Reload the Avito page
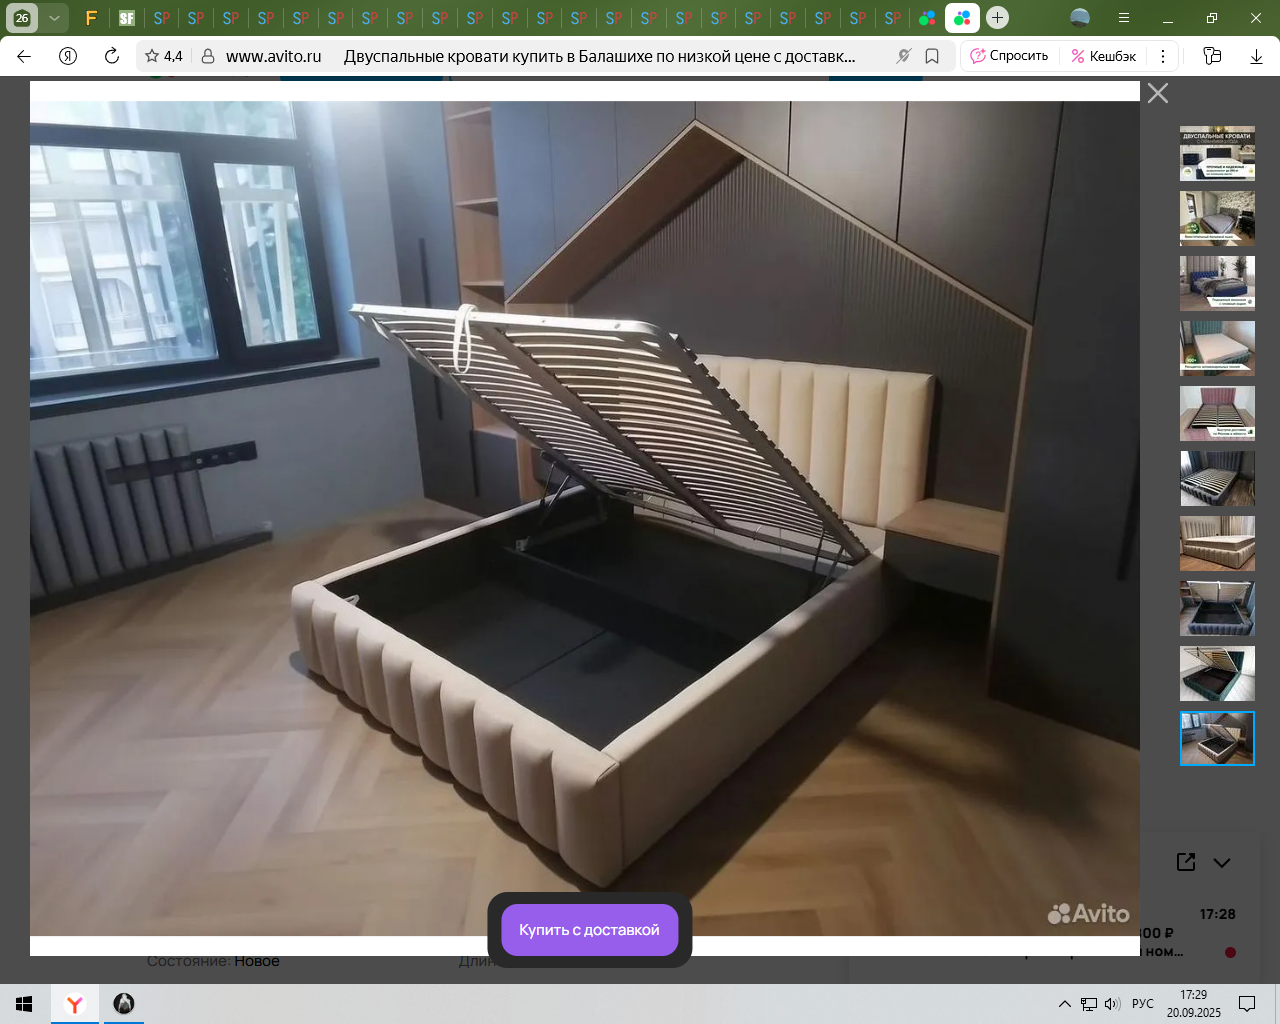The width and height of the screenshot is (1280, 1024). click(x=112, y=56)
